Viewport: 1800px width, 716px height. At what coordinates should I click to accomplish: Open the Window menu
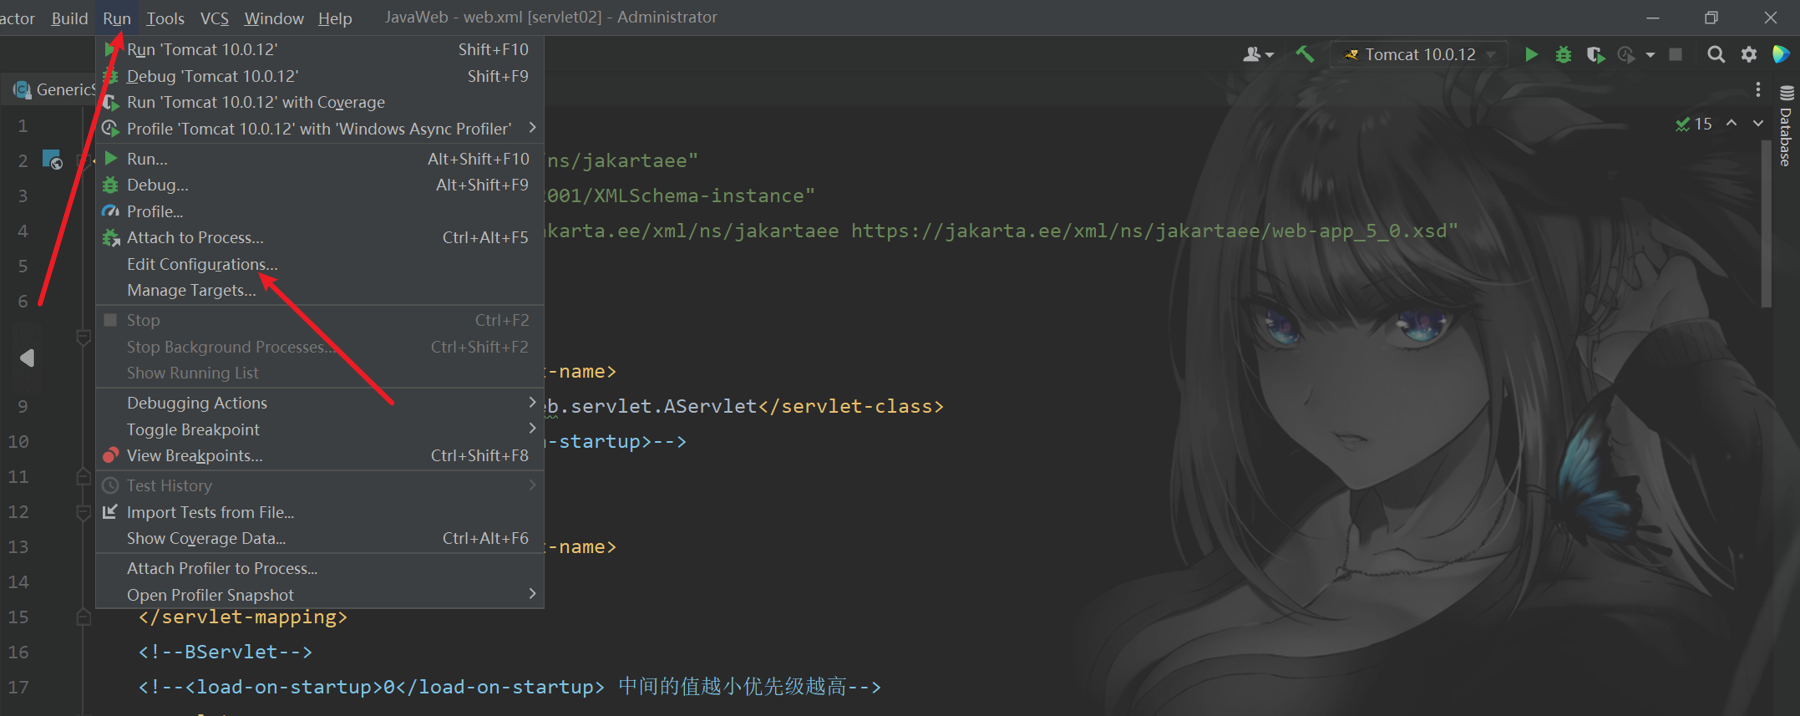(274, 18)
